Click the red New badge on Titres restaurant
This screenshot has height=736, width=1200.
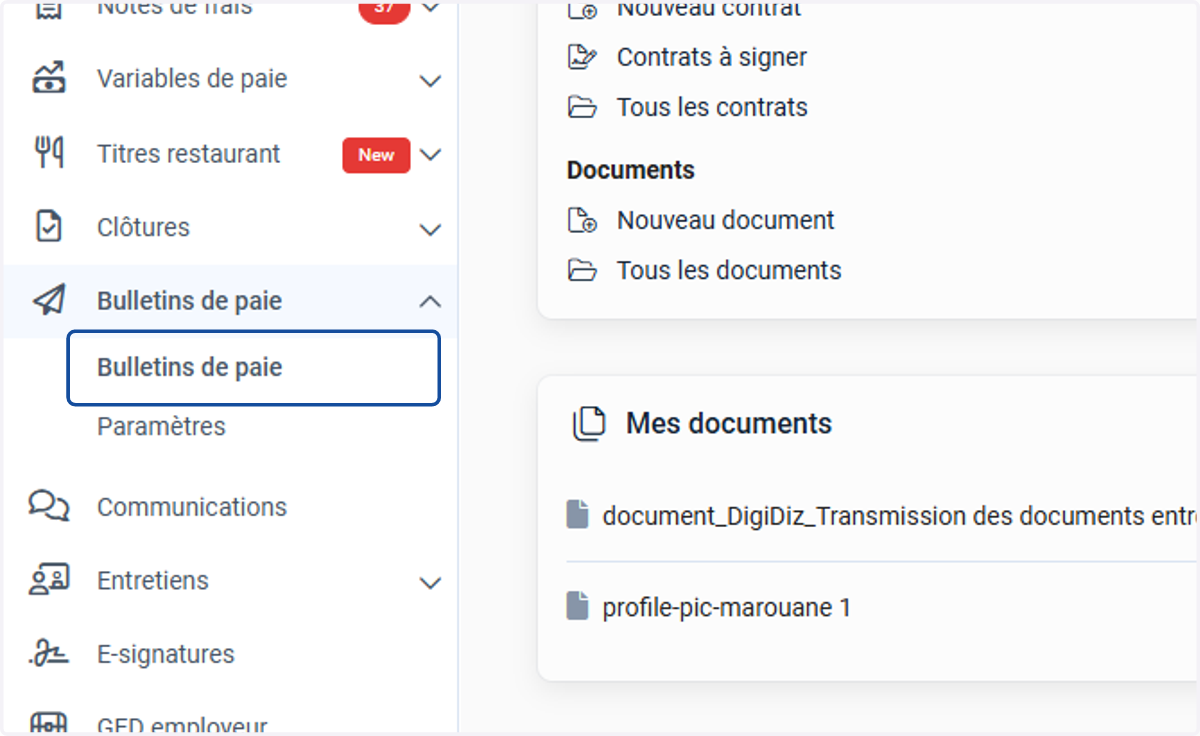click(x=376, y=155)
